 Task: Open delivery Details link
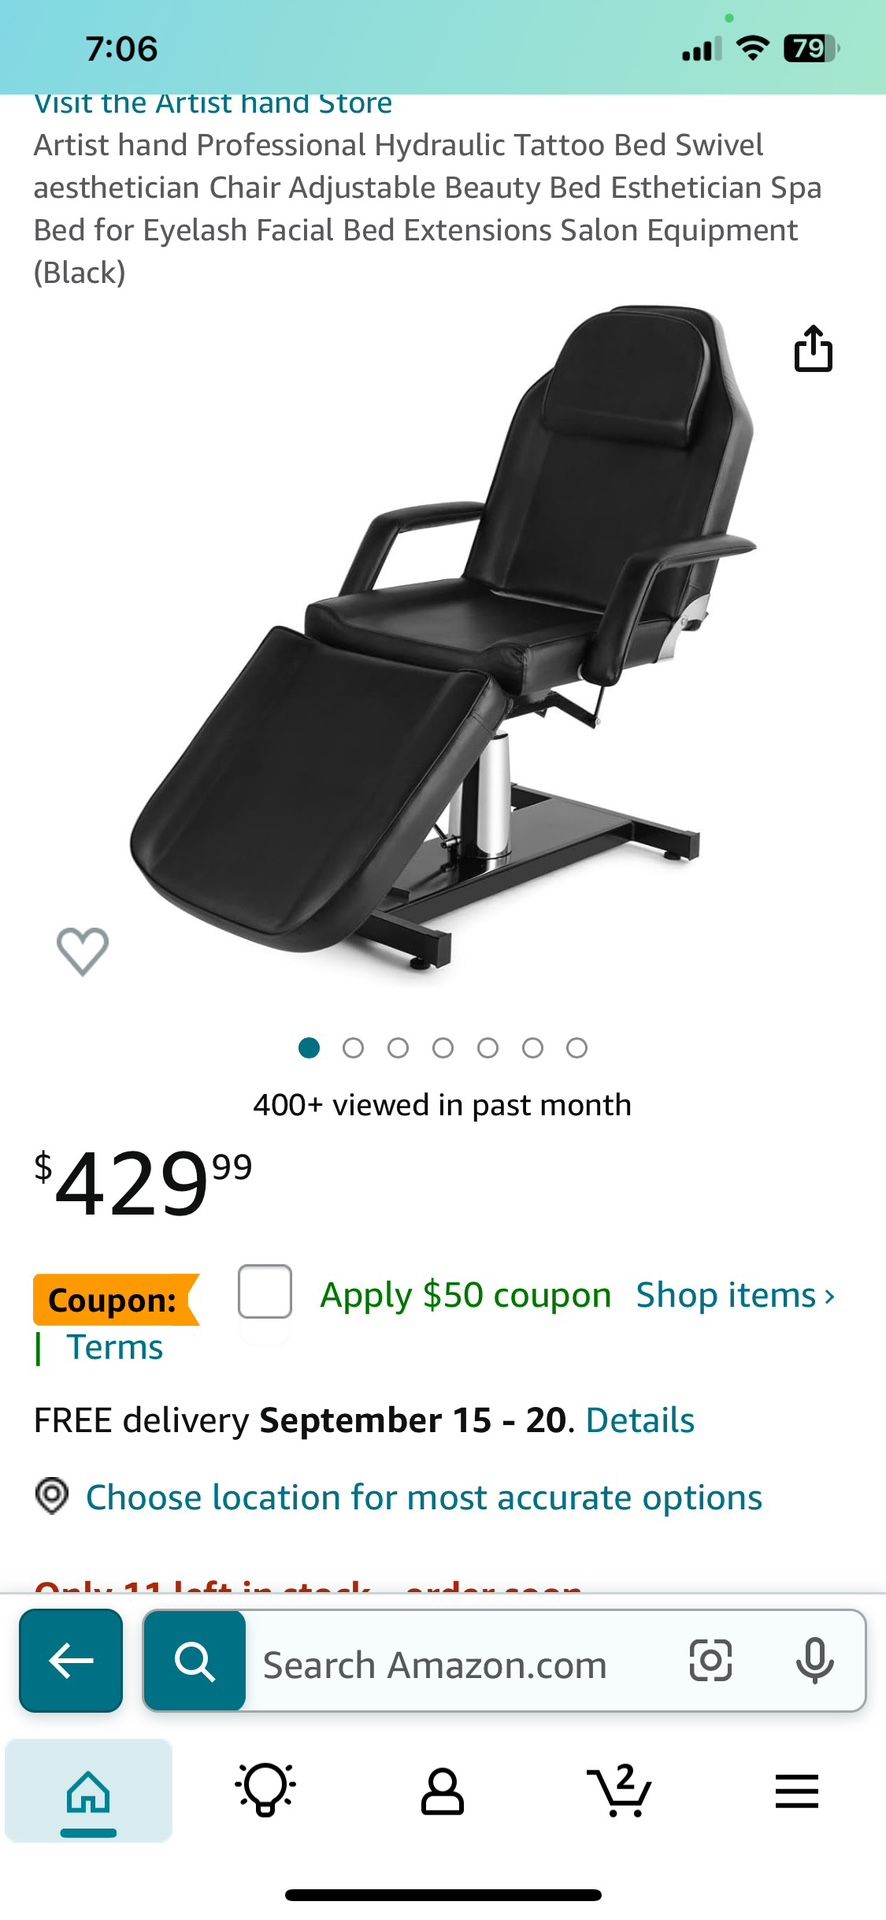pyautogui.click(x=640, y=1420)
